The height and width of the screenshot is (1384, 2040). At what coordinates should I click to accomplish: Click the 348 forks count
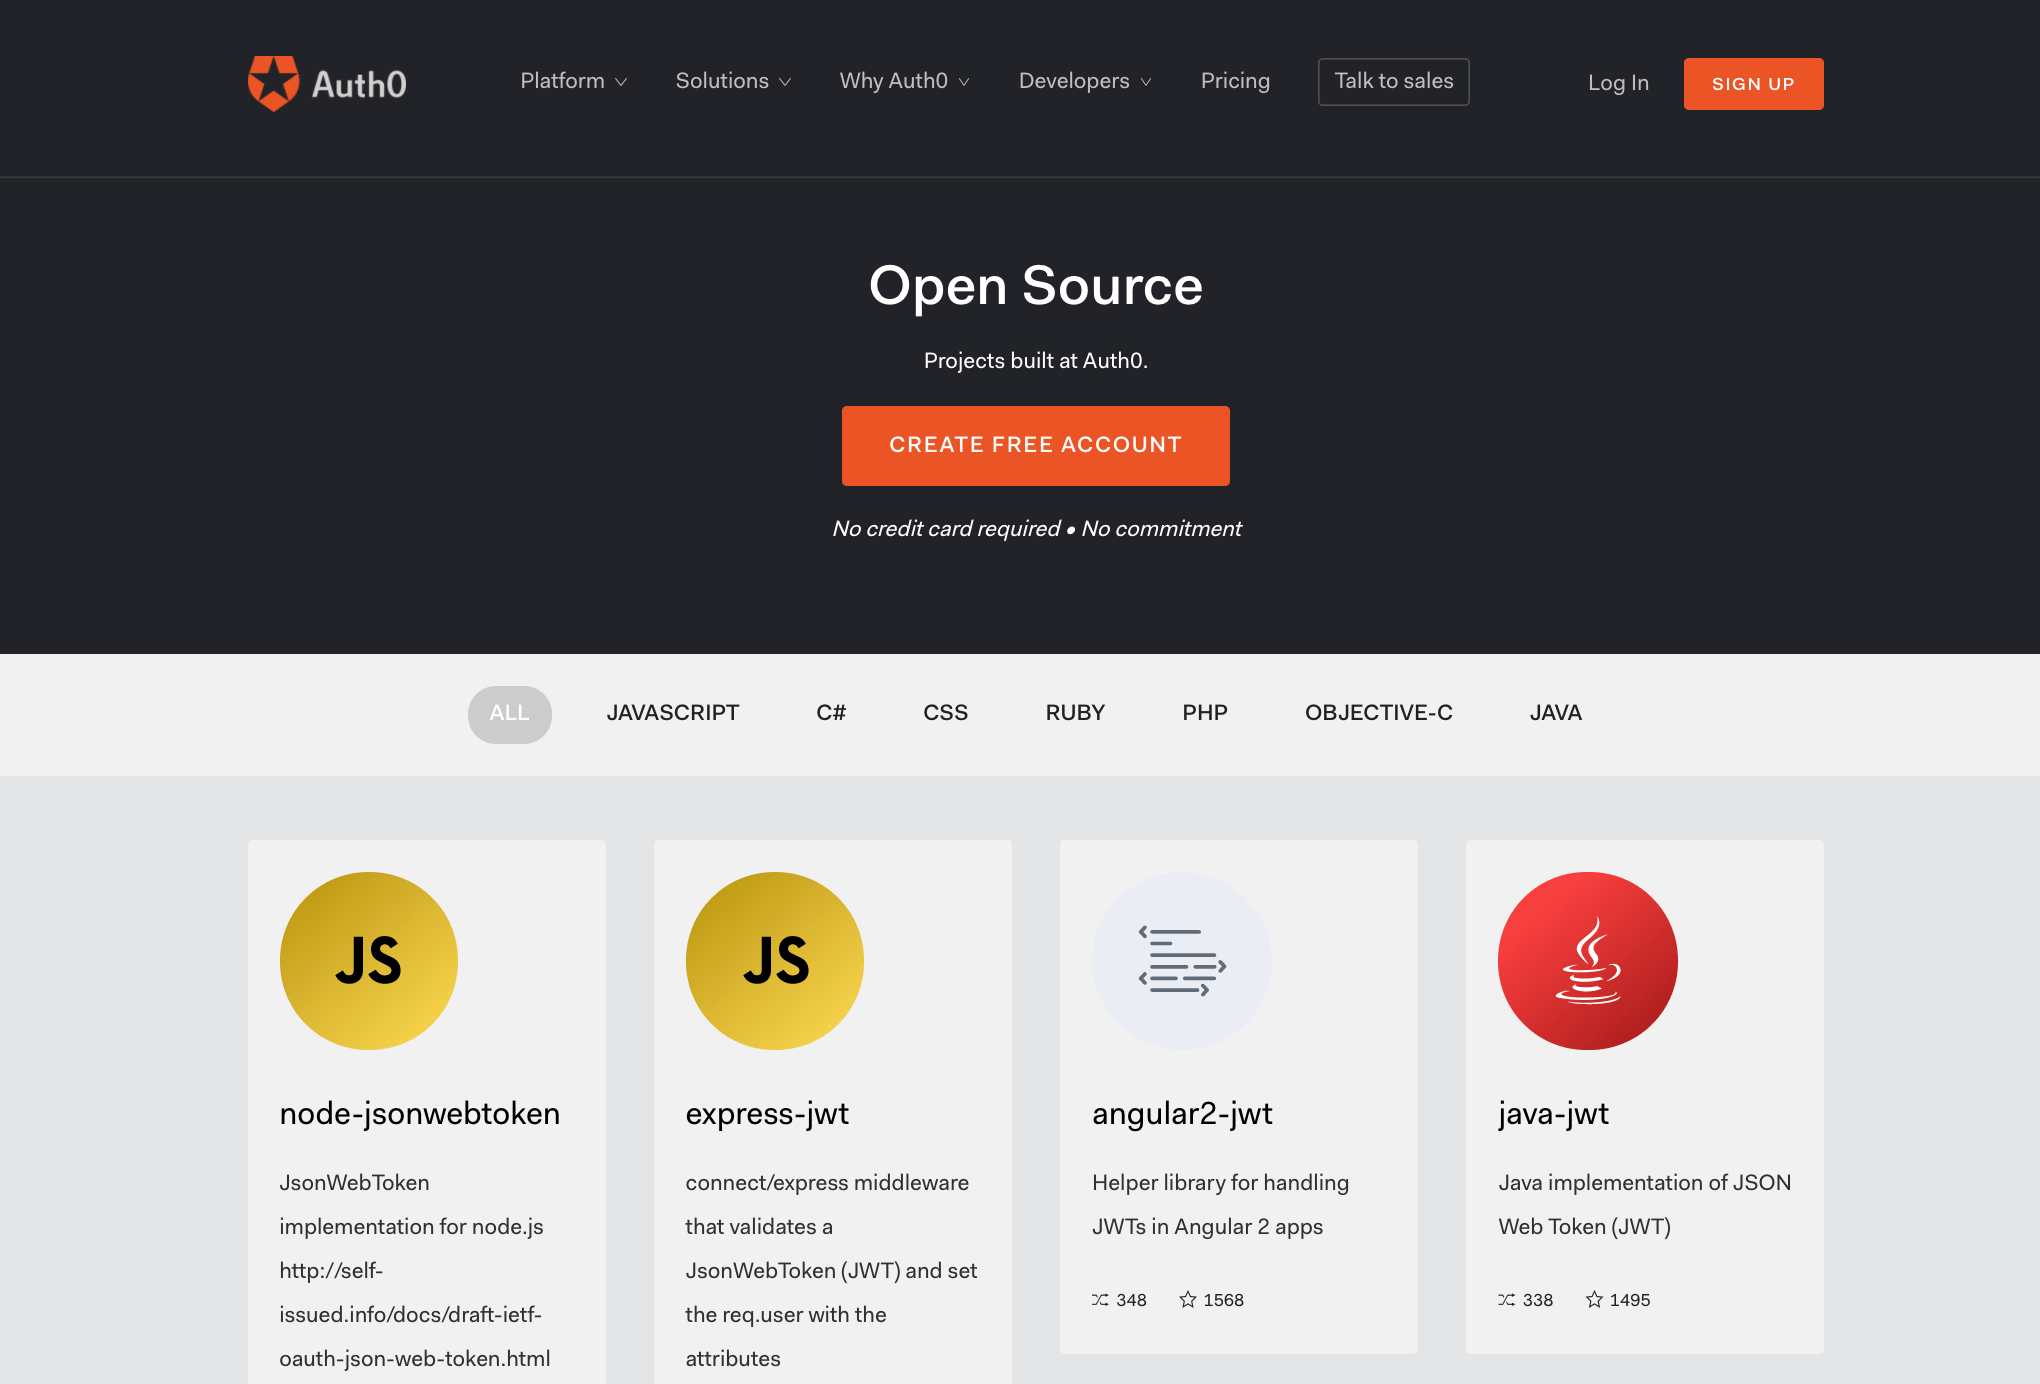pos(1131,1300)
